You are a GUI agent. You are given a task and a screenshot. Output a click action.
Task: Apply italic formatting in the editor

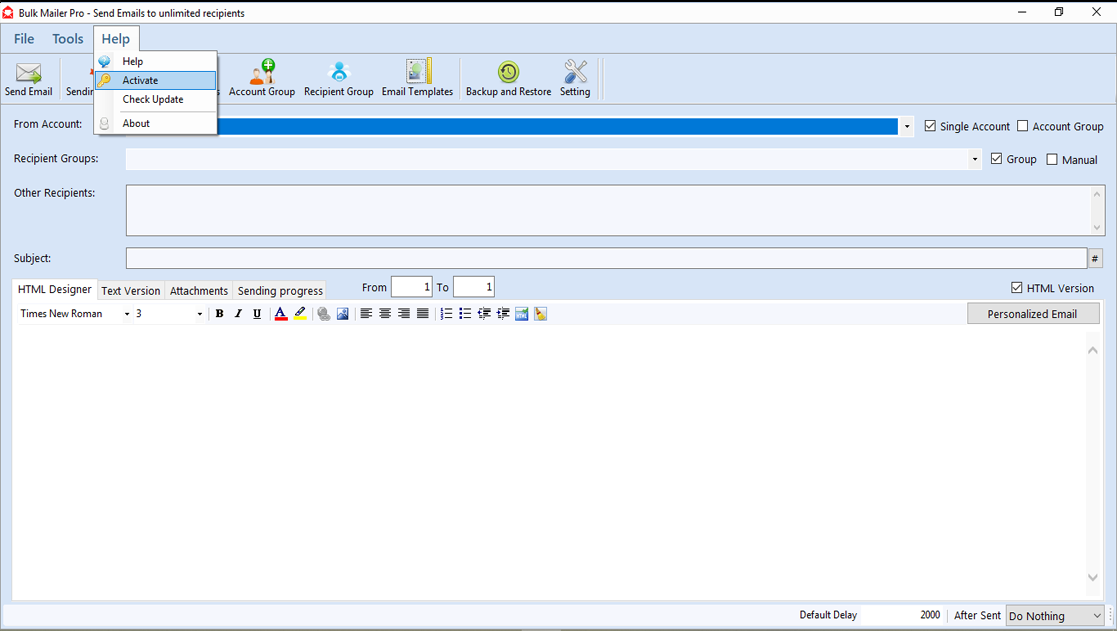(238, 313)
